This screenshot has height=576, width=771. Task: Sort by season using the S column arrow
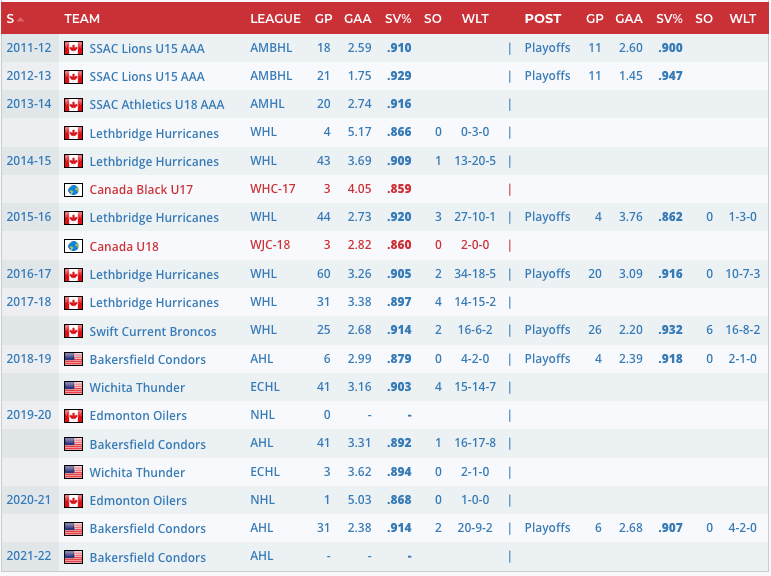point(21,19)
